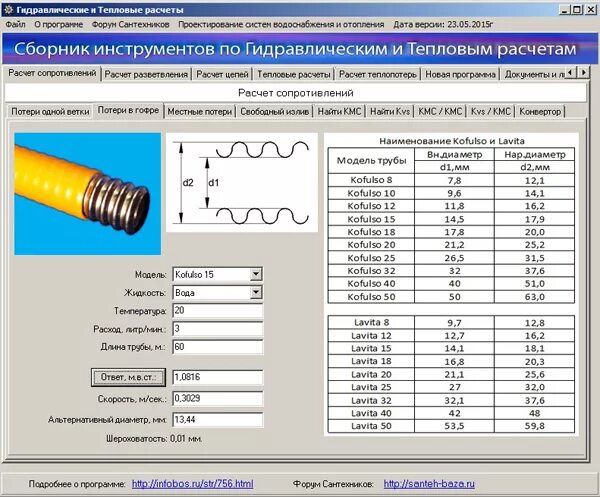Open the Форум Сантехников menu
Screen dimensions: 600x497
[130, 24]
